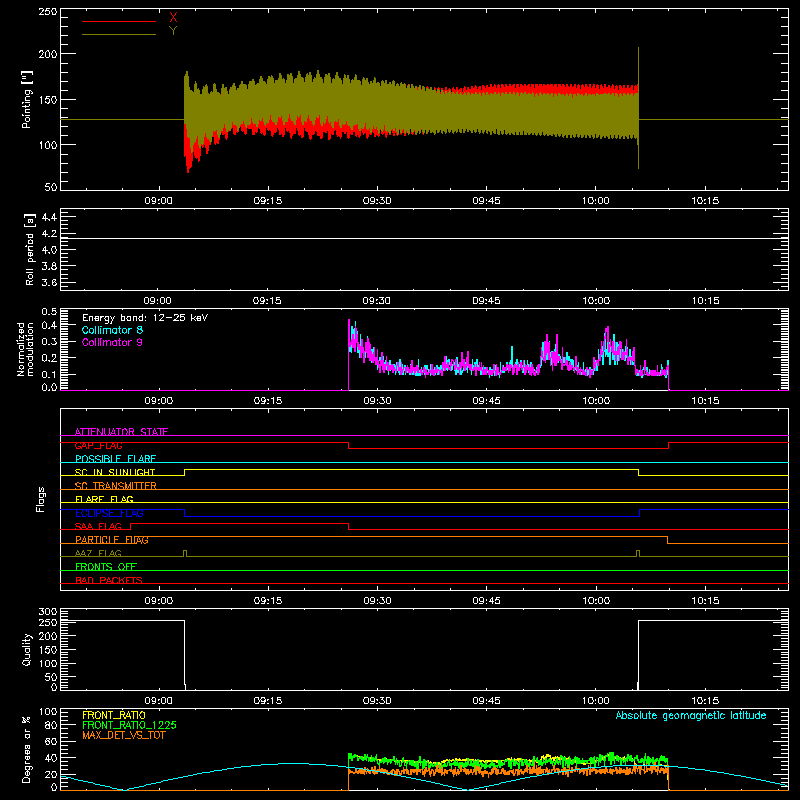
Task: Click "09:15" time label below Flags plot
Action: click(268, 601)
